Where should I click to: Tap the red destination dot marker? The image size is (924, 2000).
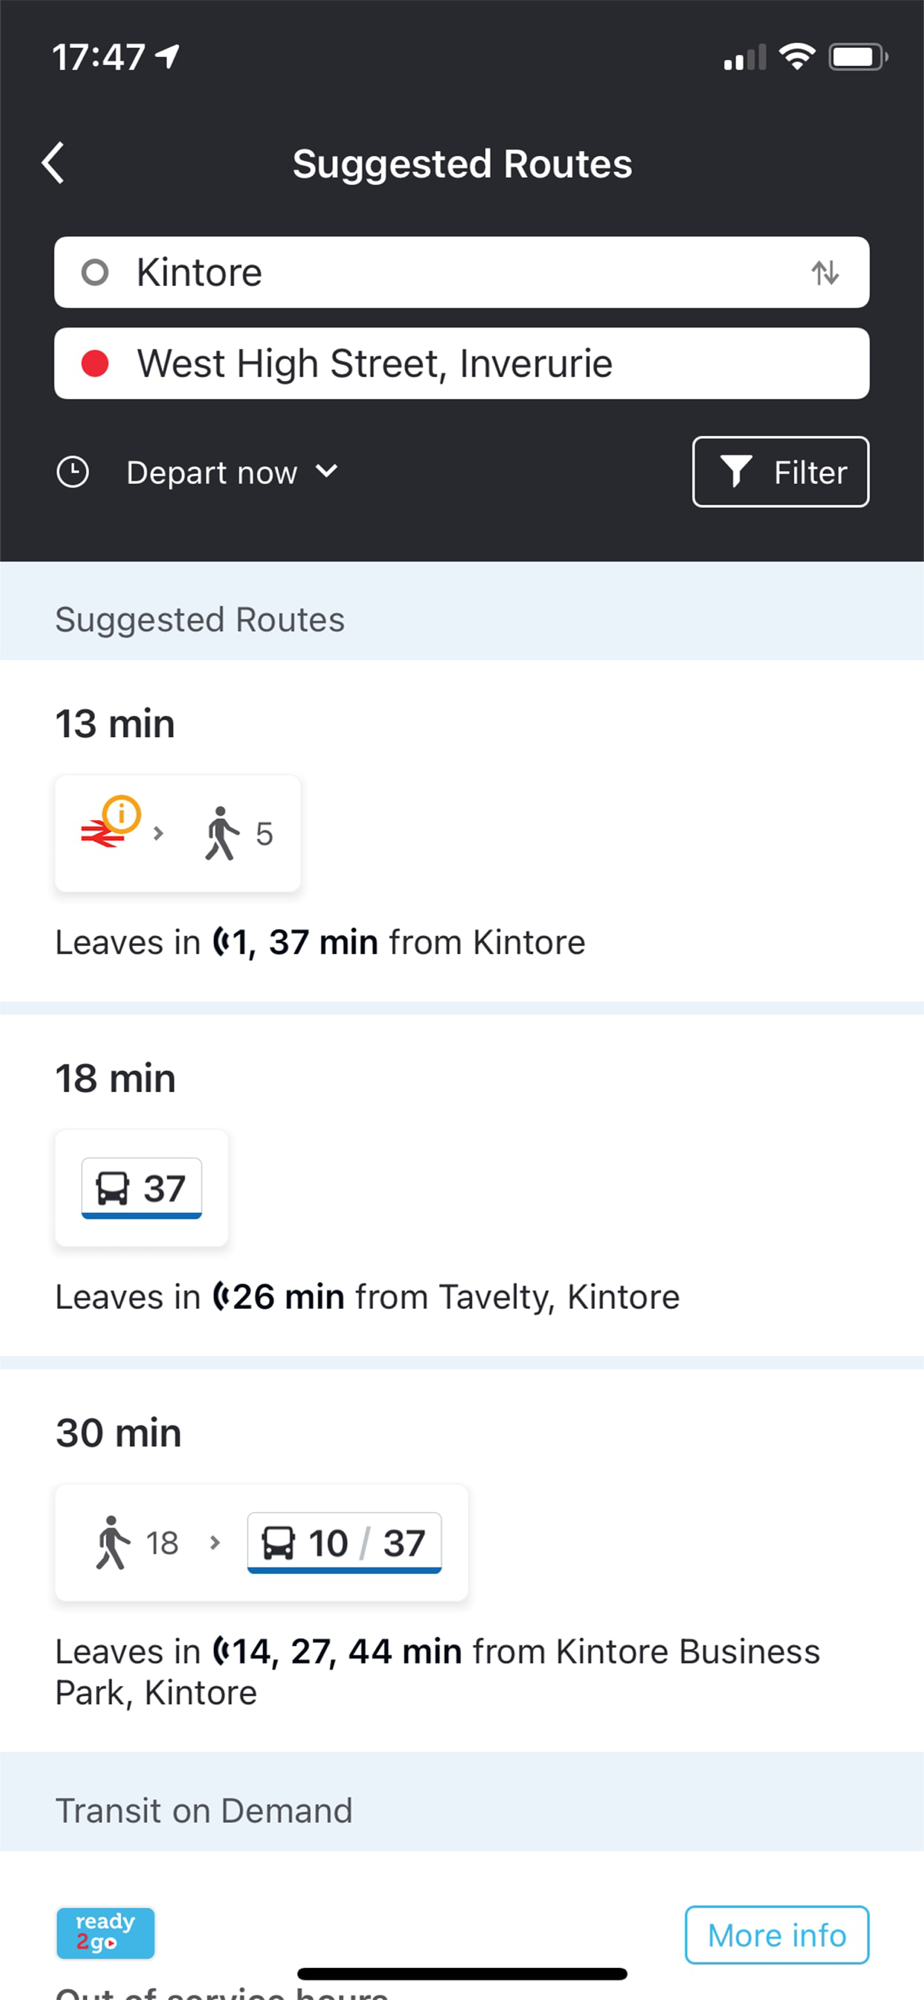click(x=95, y=364)
